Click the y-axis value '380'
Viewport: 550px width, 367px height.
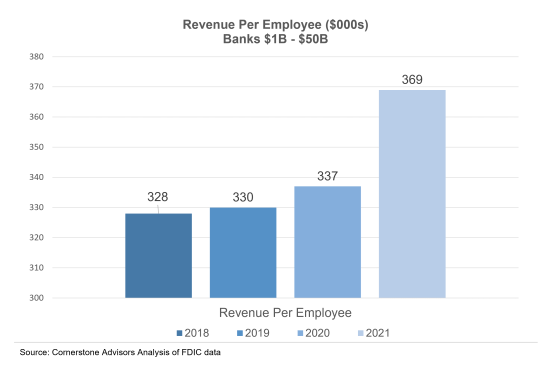point(36,57)
